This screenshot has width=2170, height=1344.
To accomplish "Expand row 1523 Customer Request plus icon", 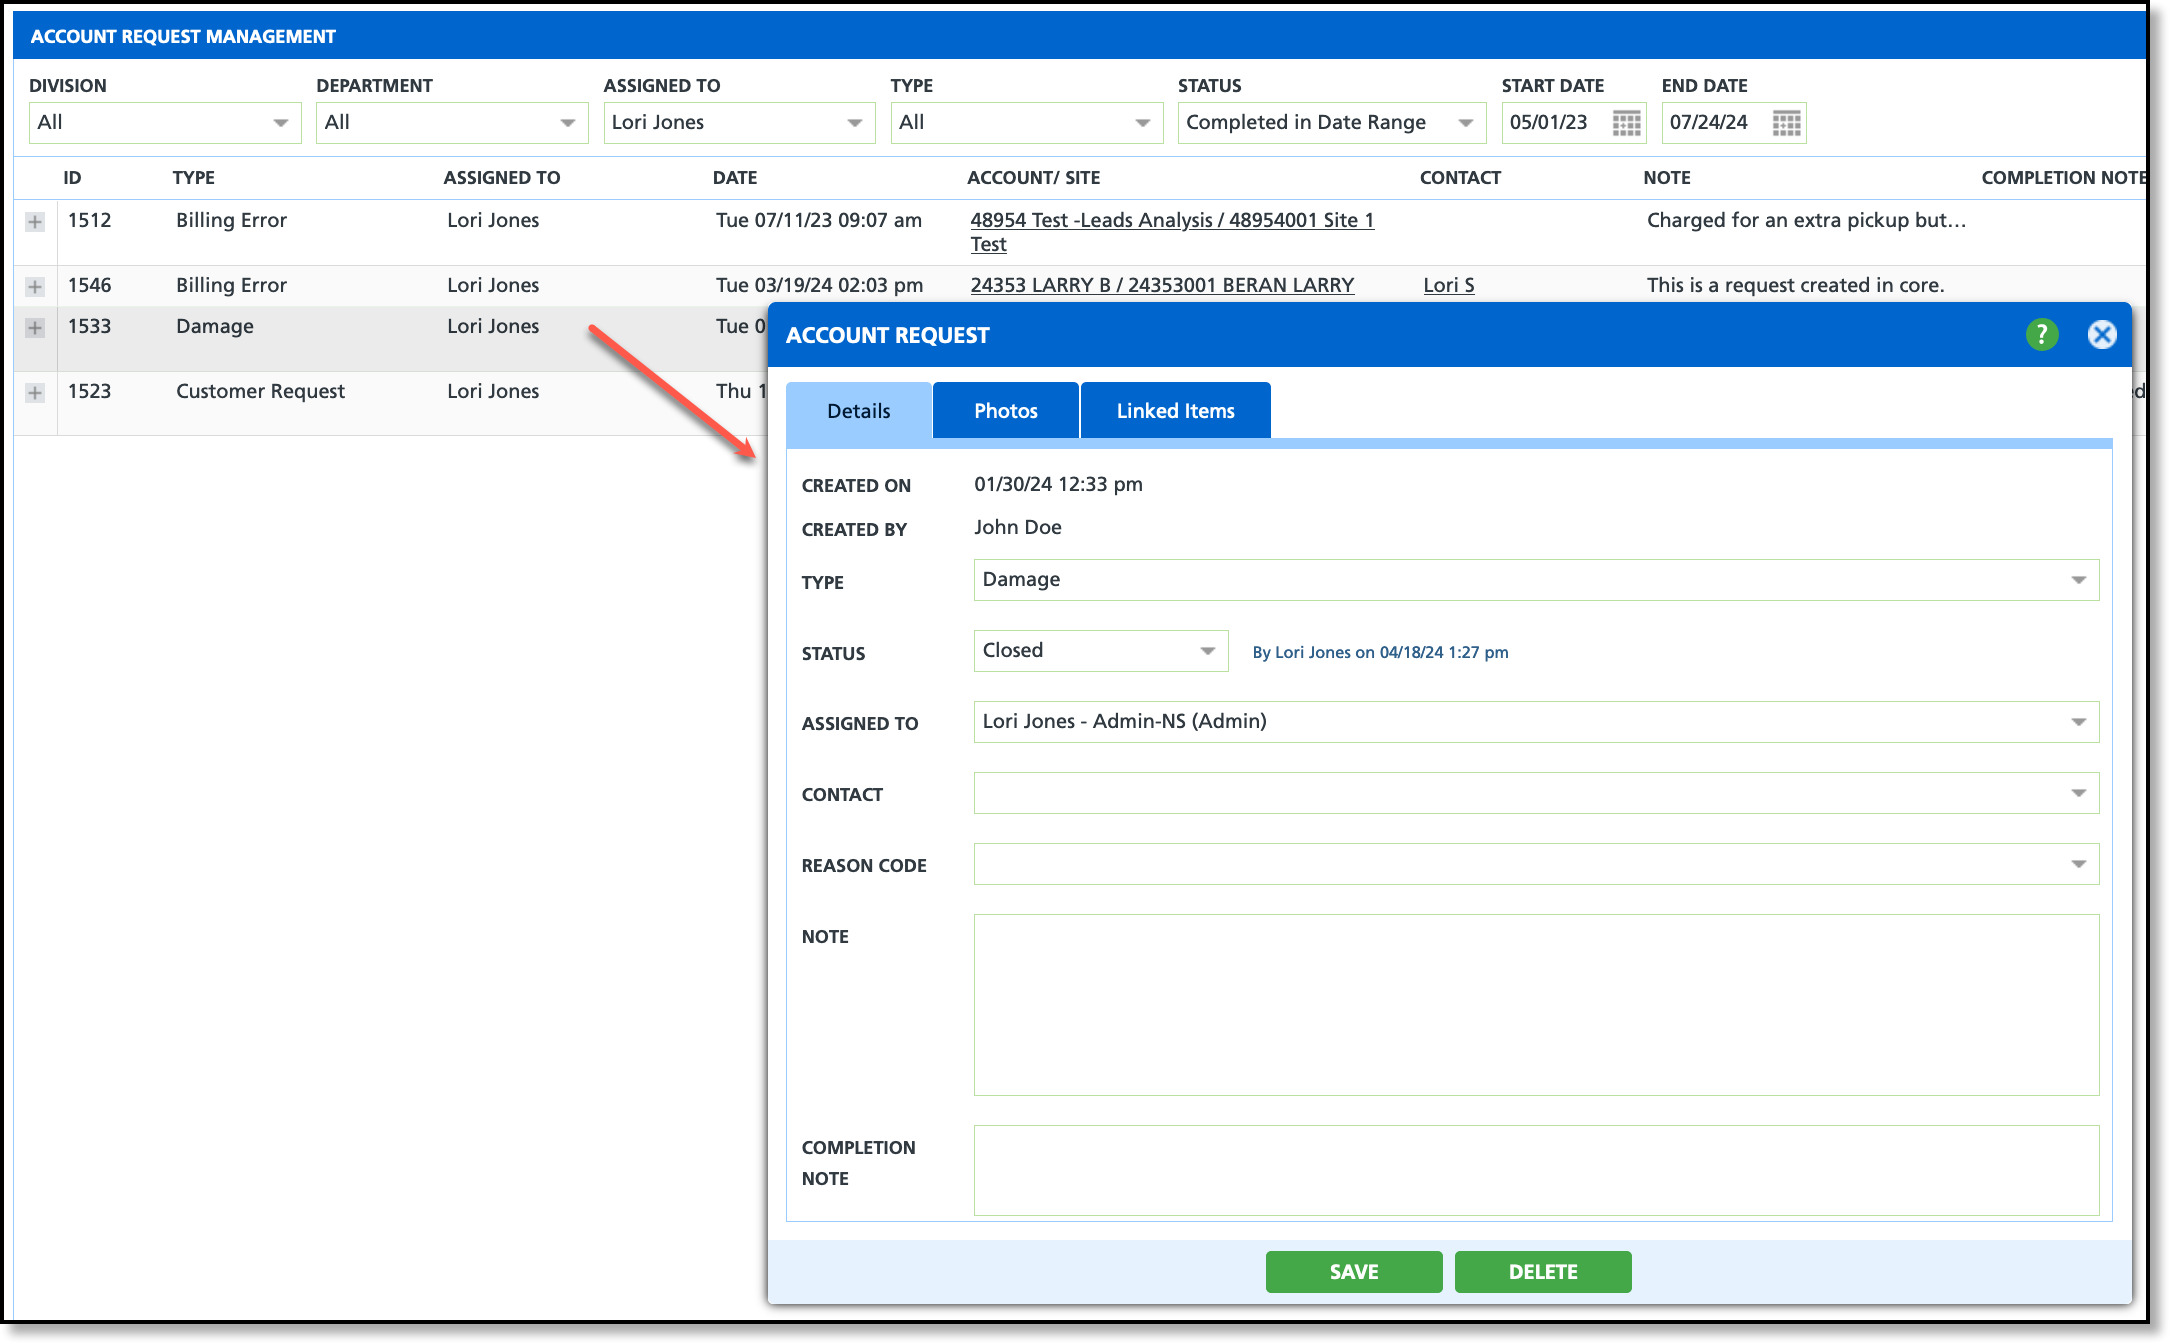I will 35,393.
